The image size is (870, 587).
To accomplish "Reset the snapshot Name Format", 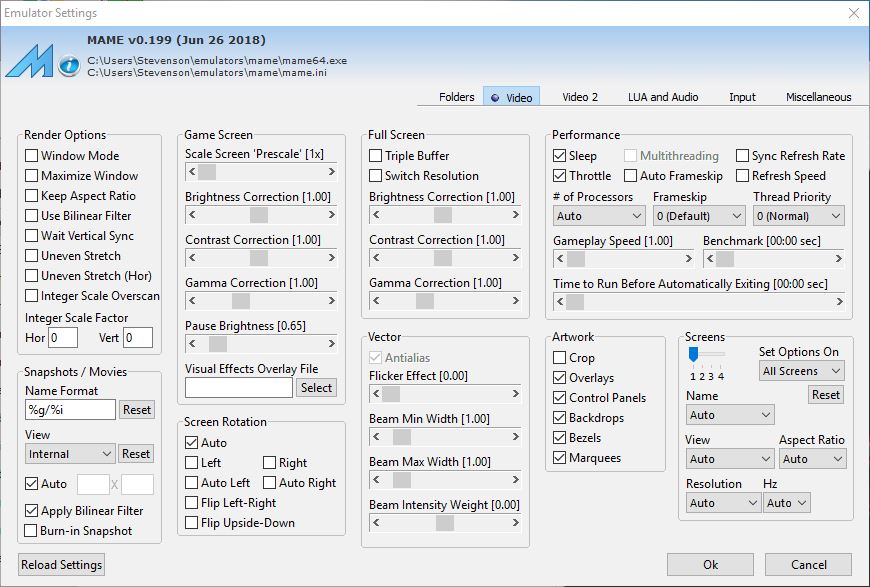I will pos(136,410).
